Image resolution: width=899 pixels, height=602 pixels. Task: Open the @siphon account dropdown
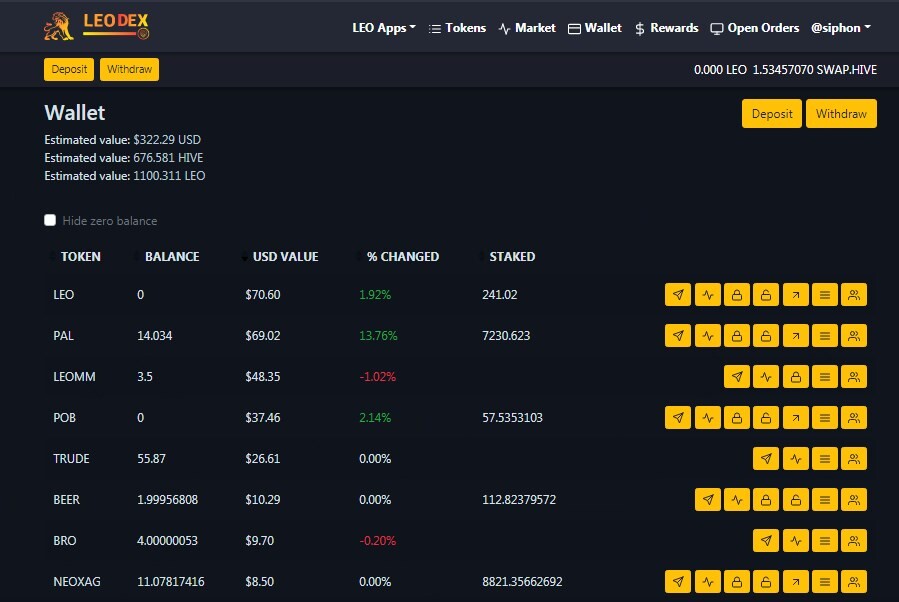tap(841, 28)
